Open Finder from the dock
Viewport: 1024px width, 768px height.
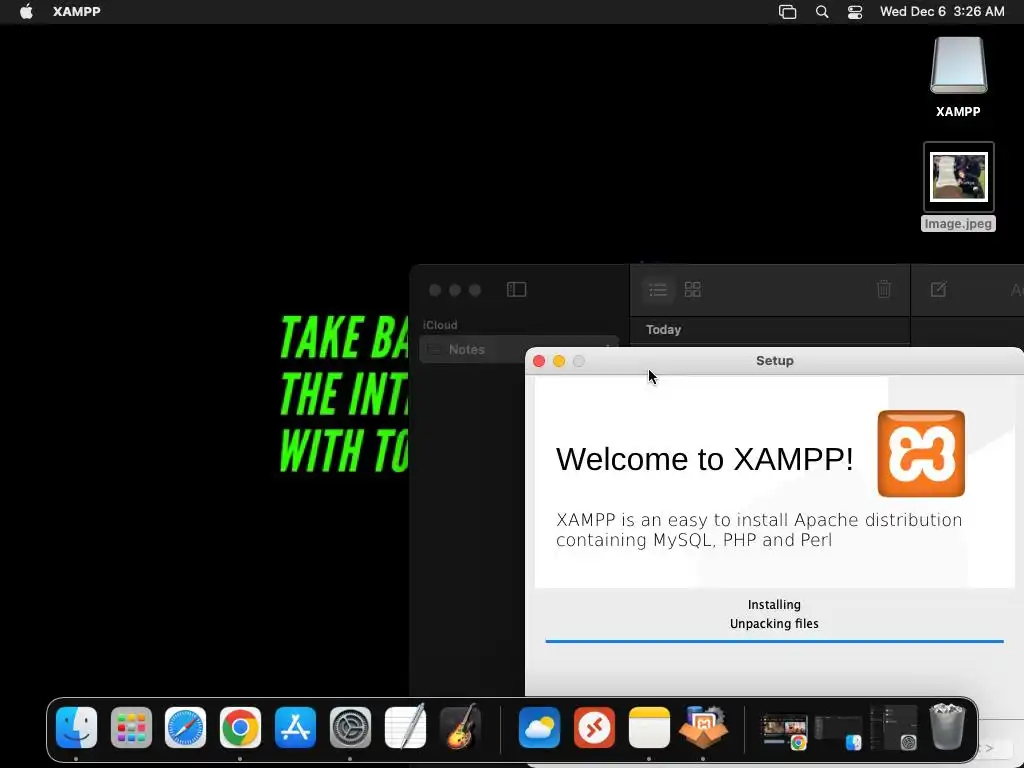pyautogui.click(x=76, y=728)
